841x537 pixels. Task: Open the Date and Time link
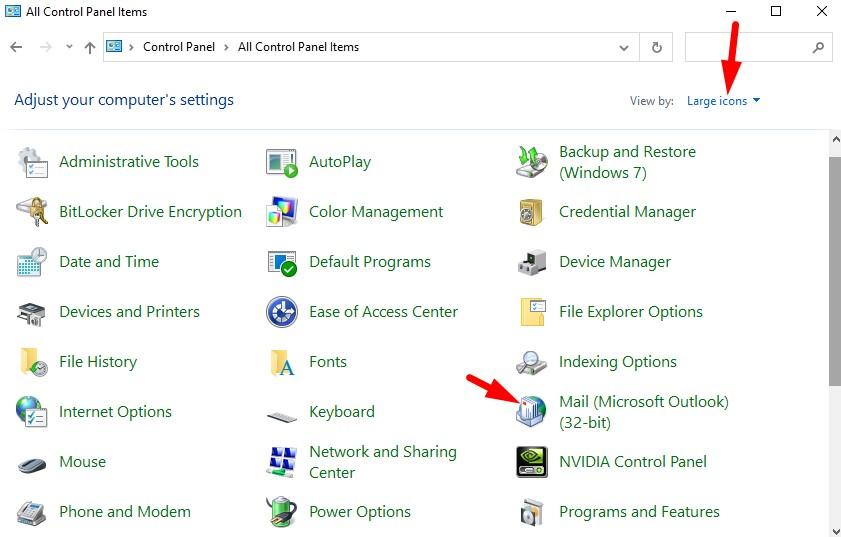click(109, 262)
